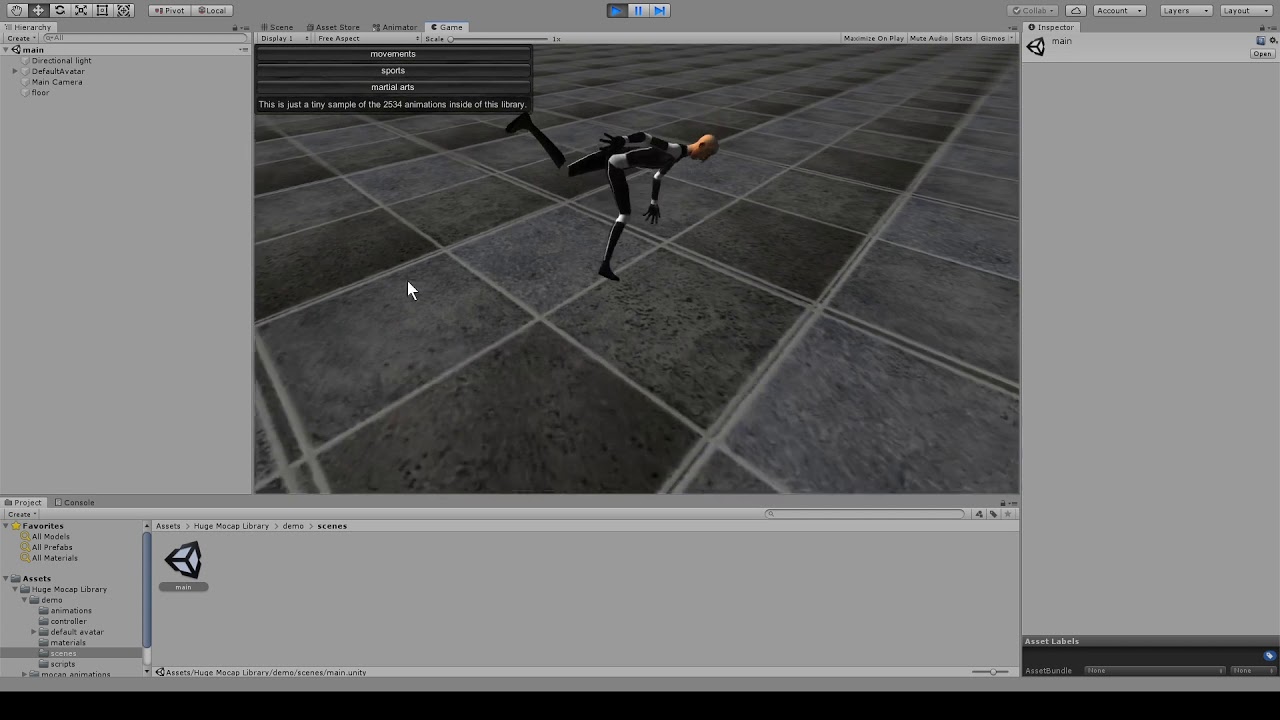Select the Project tab
The width and height of the screenshot is (1280, 720).
(x=23, y=502)
